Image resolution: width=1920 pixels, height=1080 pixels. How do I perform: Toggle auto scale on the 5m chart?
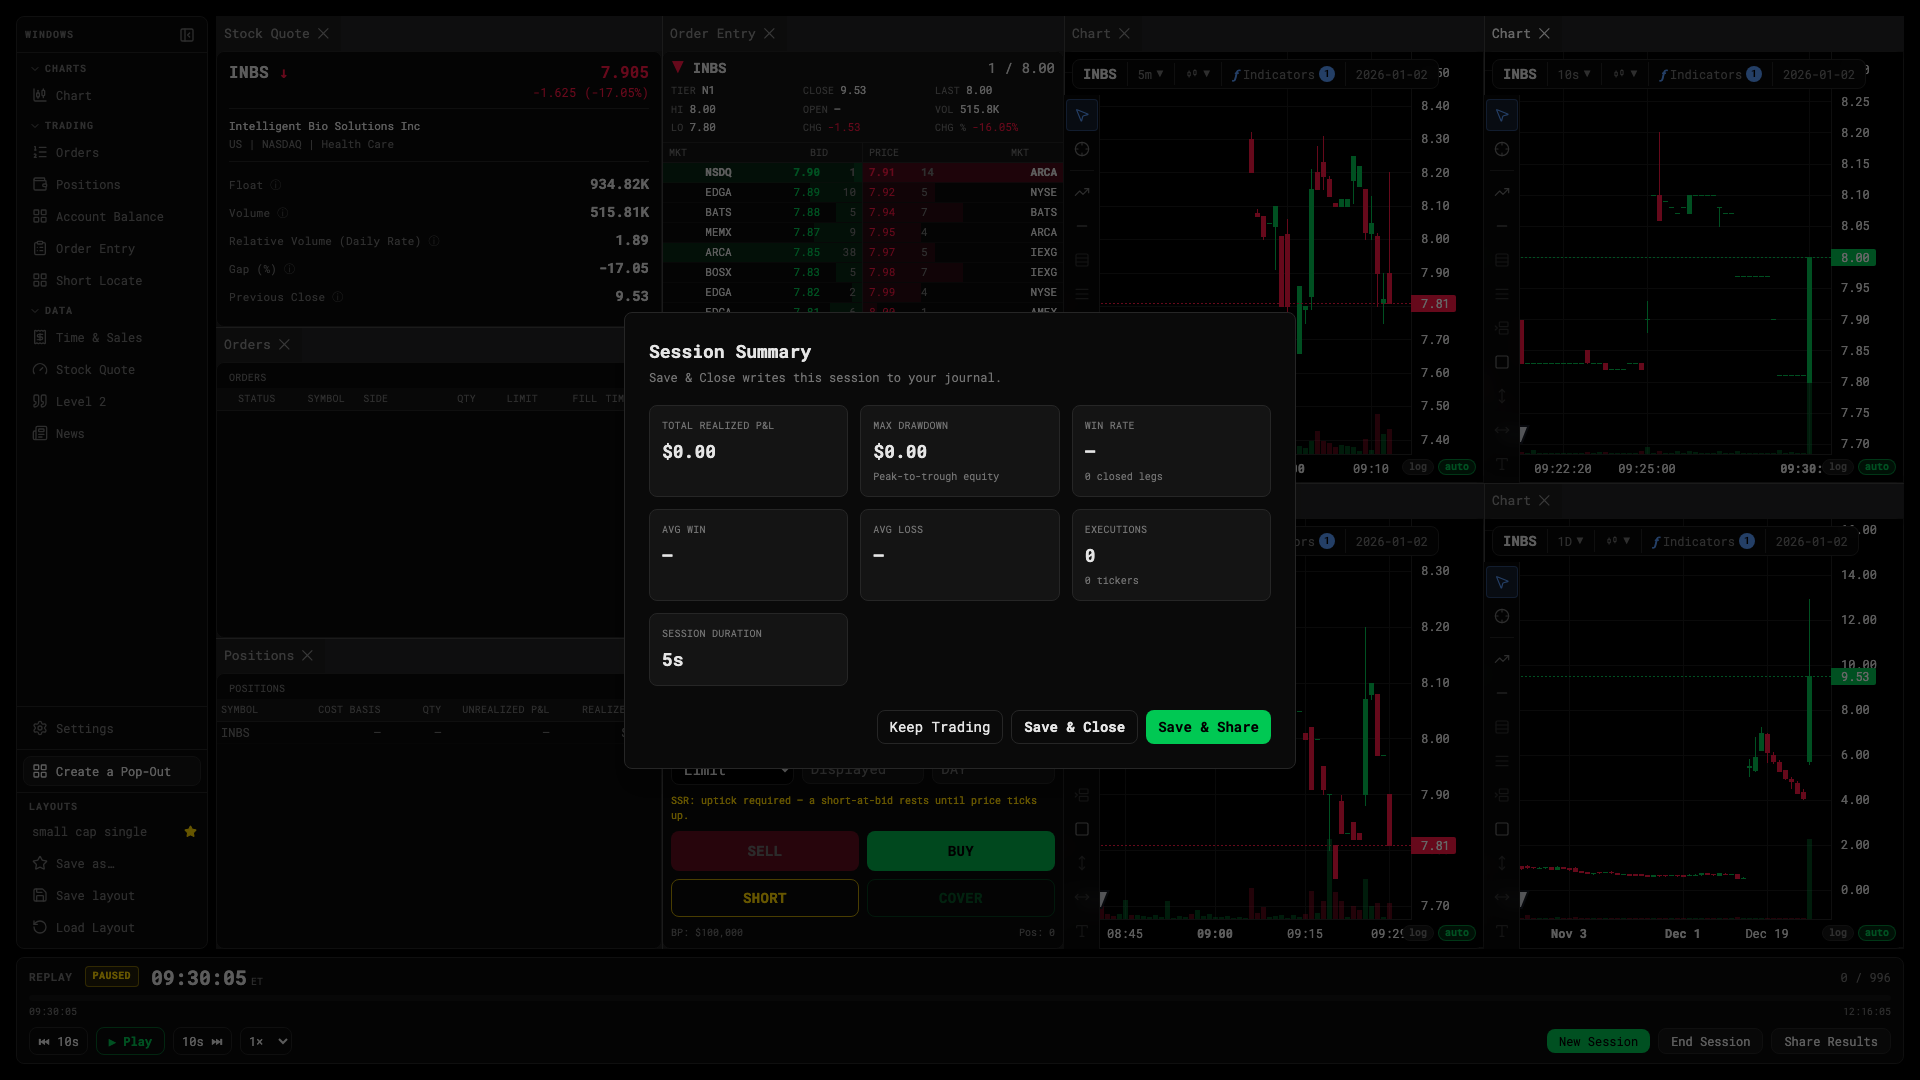(x=1457, y=467)
